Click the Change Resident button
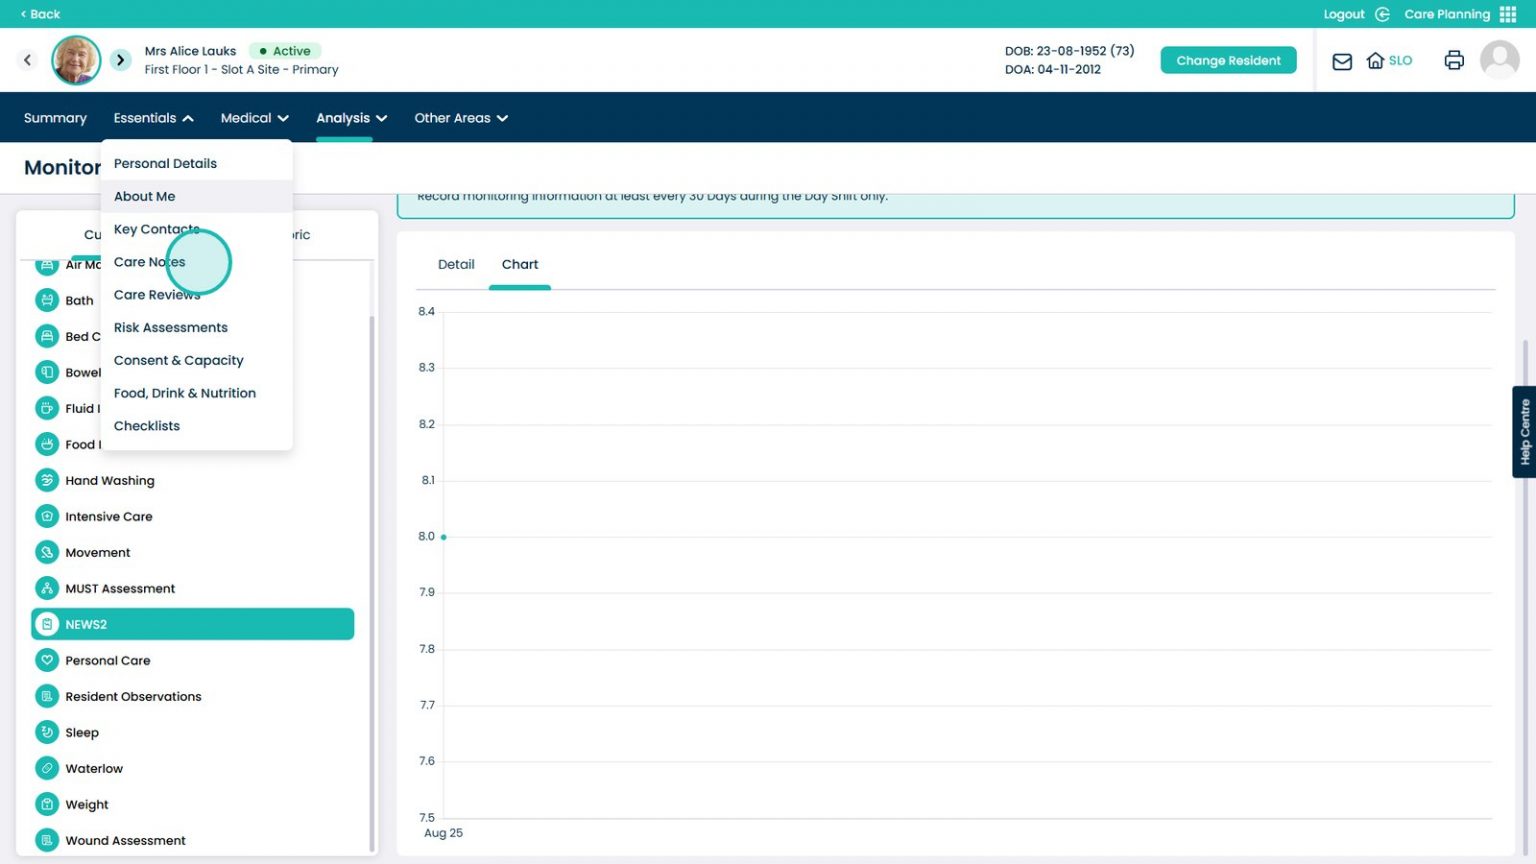 (x=1228, y=60)
